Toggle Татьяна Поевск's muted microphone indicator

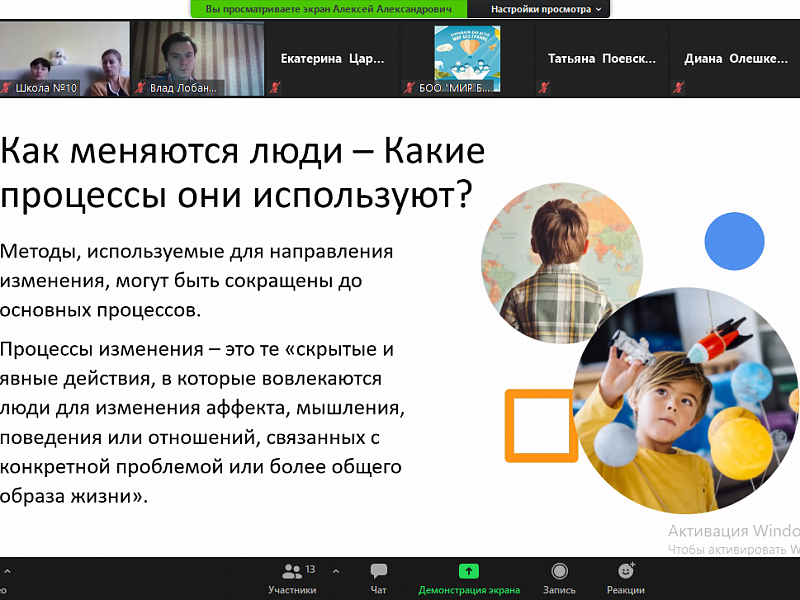pyautogui.click(x=543, y=88)
